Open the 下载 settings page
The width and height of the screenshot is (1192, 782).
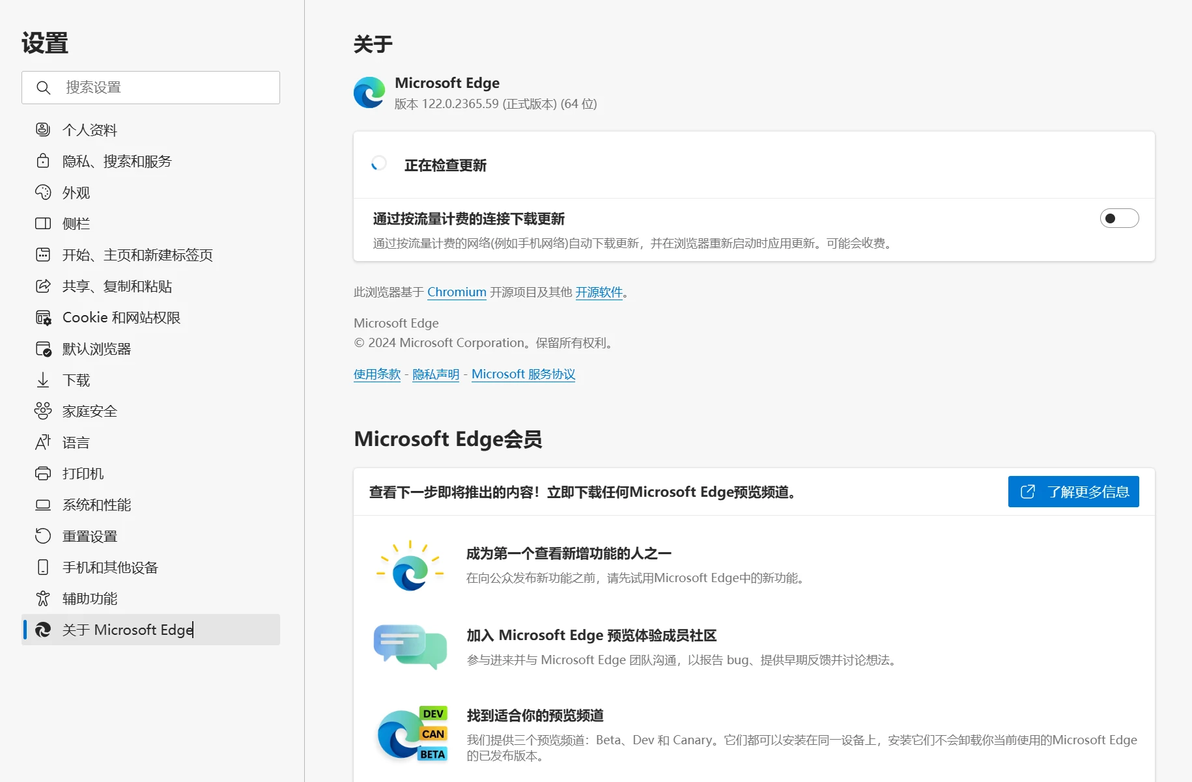coord(151,380)
